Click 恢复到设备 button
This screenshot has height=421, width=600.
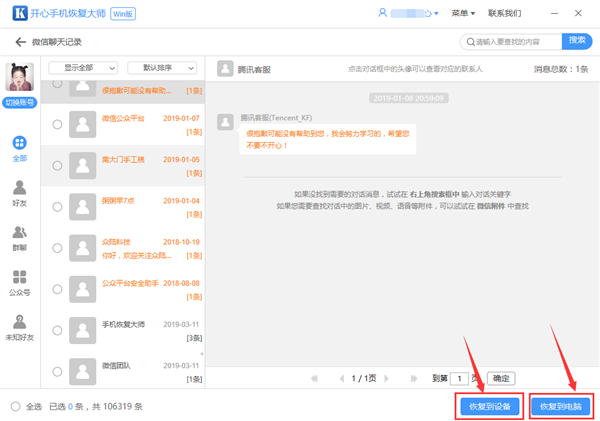(x=489, y=406)
